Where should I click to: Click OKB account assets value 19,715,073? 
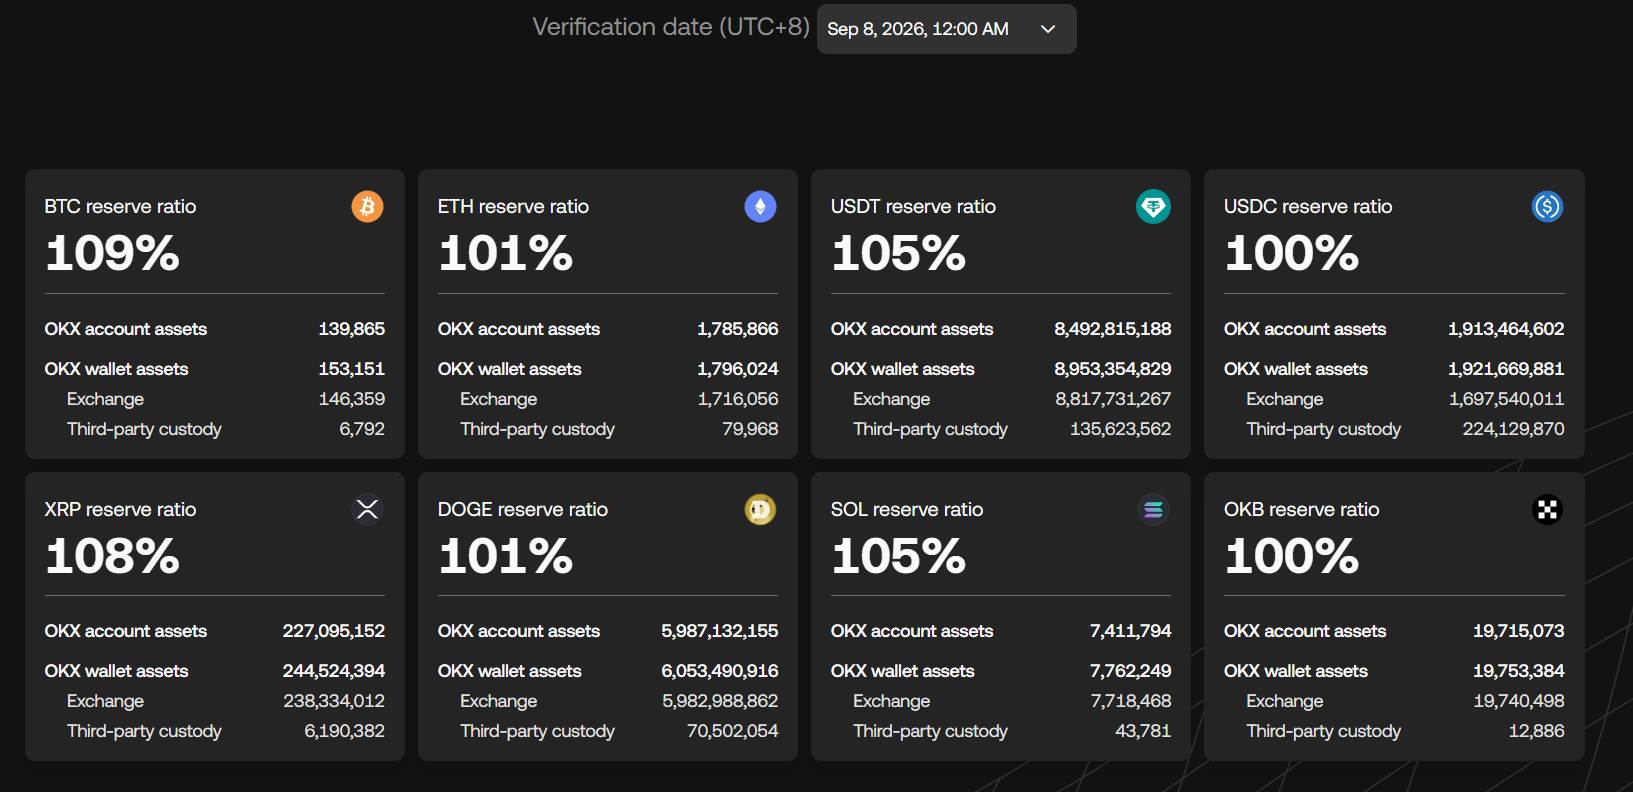click(x=1519, y=631)
